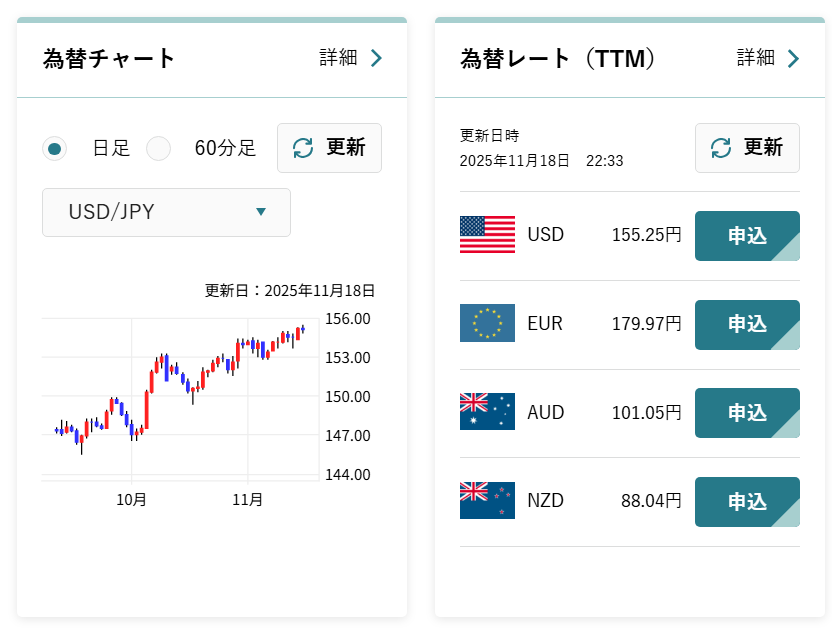Select the 60分足 radio button
The image size is (832, 632).
[x=159, y=149]
